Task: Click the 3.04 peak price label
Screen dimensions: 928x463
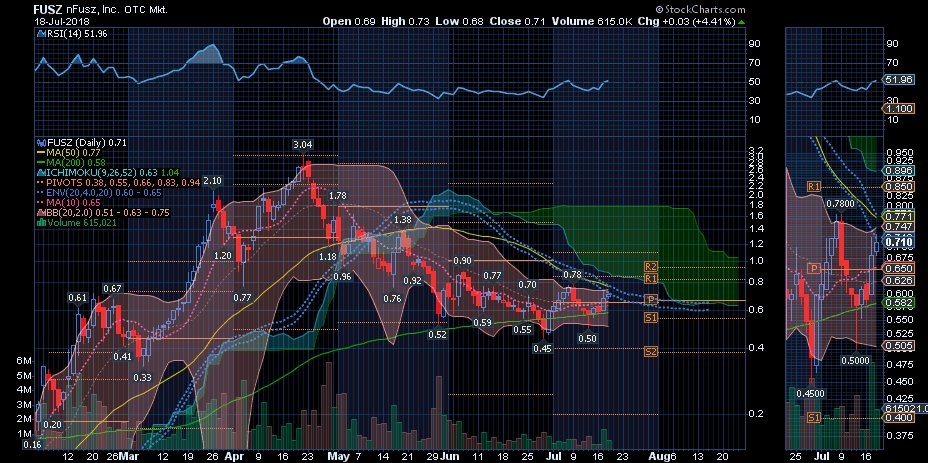Action: [302, 144]
